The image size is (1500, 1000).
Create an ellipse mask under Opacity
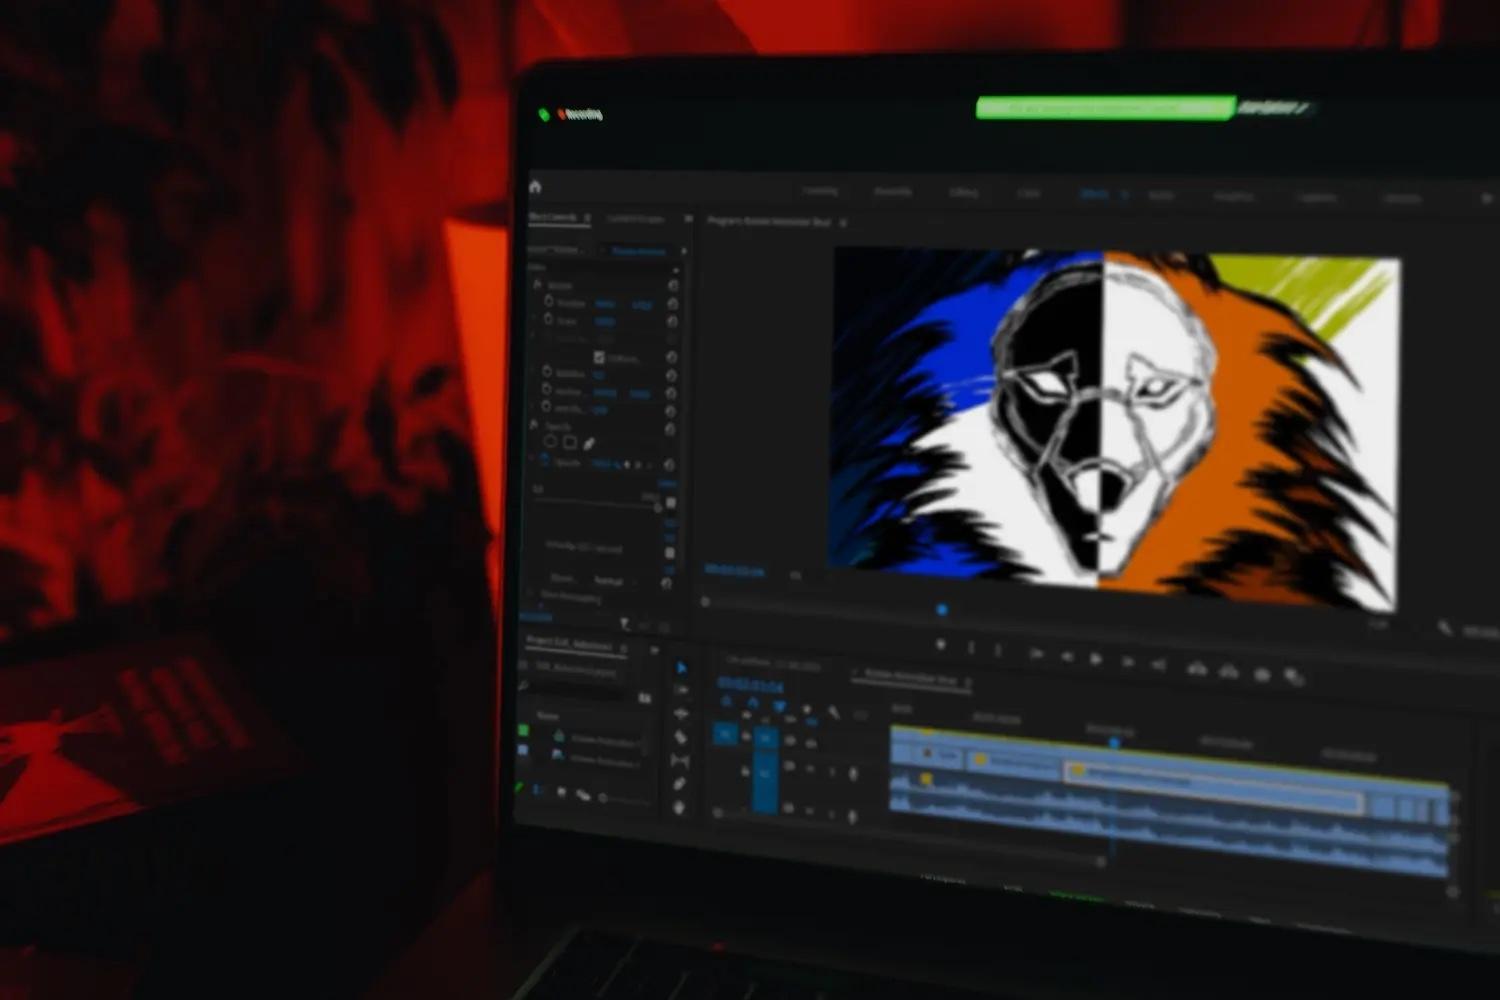click(x=550, y=442)
